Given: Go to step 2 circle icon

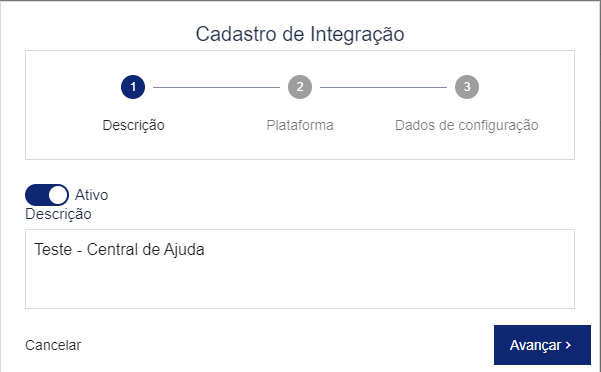Looking at the screenshot, I should click(x=300, y=87).
